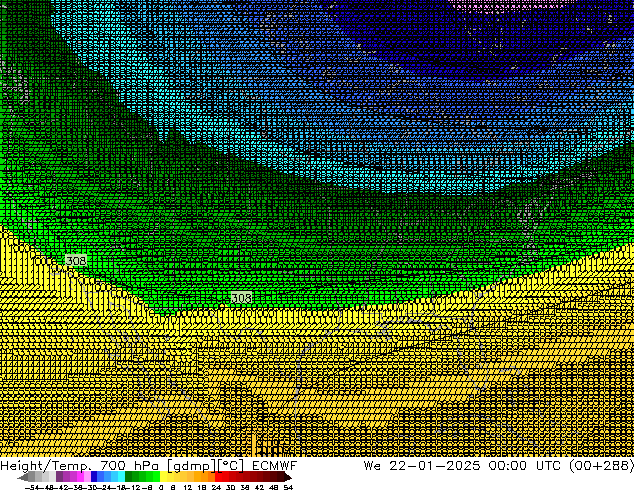Click the "-54" legend scale value
Viewport: 634px width, 490px height.
(x=32, y=487)
